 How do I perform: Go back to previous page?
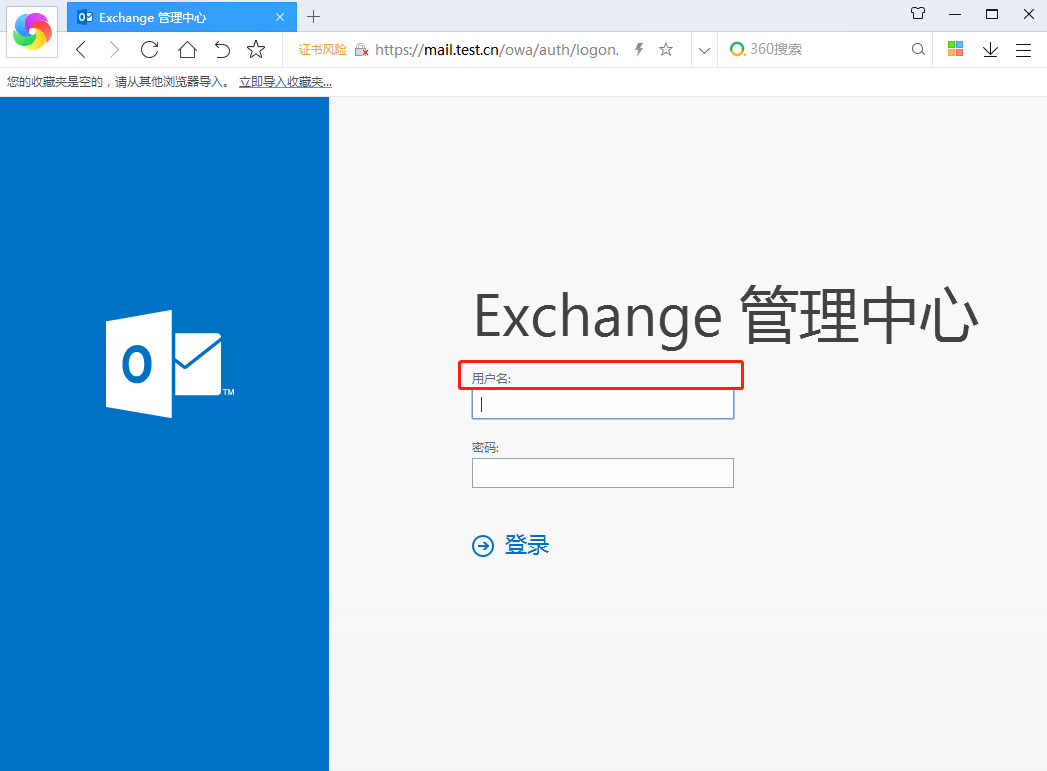tap(81, 49)
